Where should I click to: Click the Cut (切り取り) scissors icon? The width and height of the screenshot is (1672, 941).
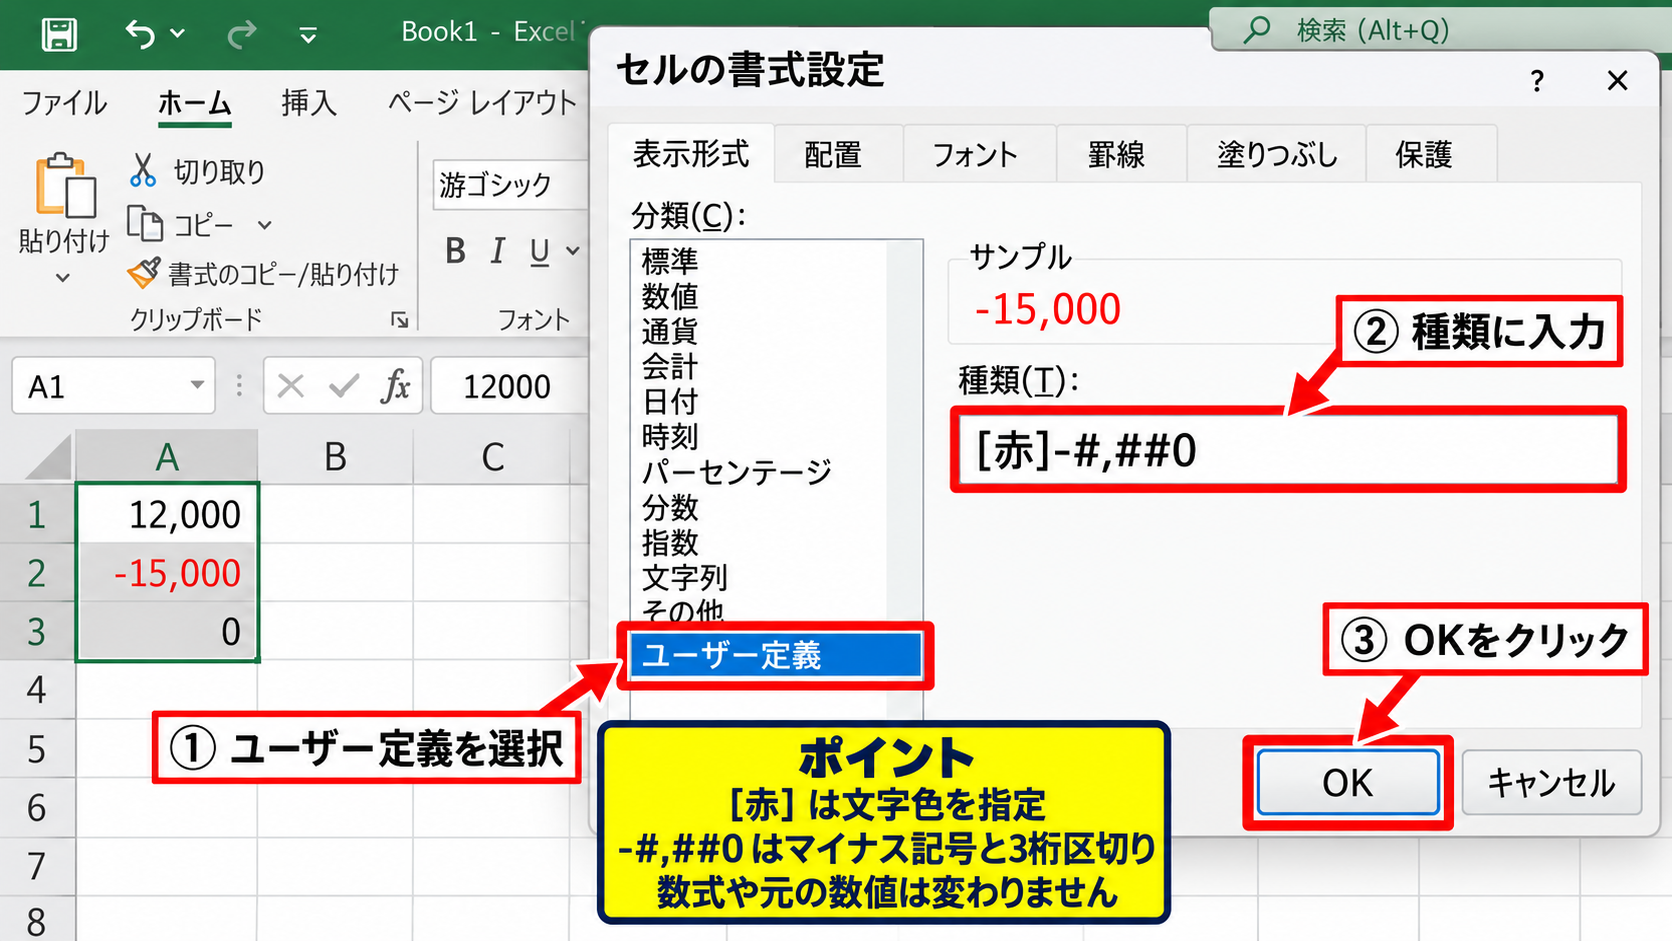click(x=143, y=170)
